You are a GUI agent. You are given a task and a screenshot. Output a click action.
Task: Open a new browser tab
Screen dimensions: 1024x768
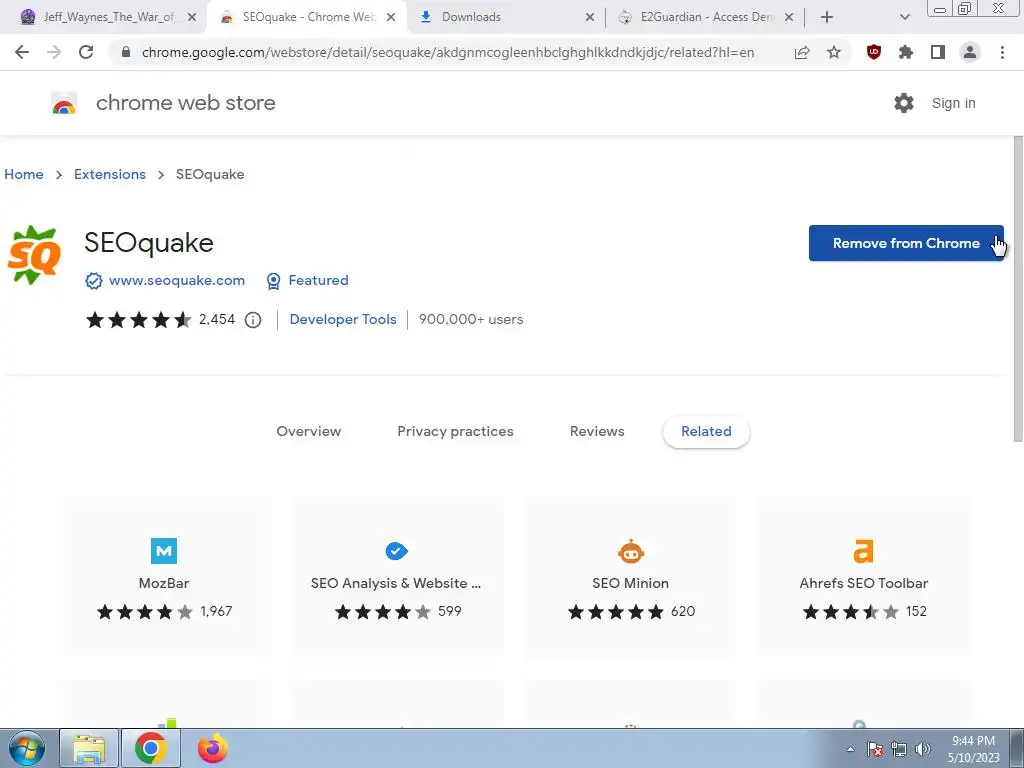click(827, 17)
